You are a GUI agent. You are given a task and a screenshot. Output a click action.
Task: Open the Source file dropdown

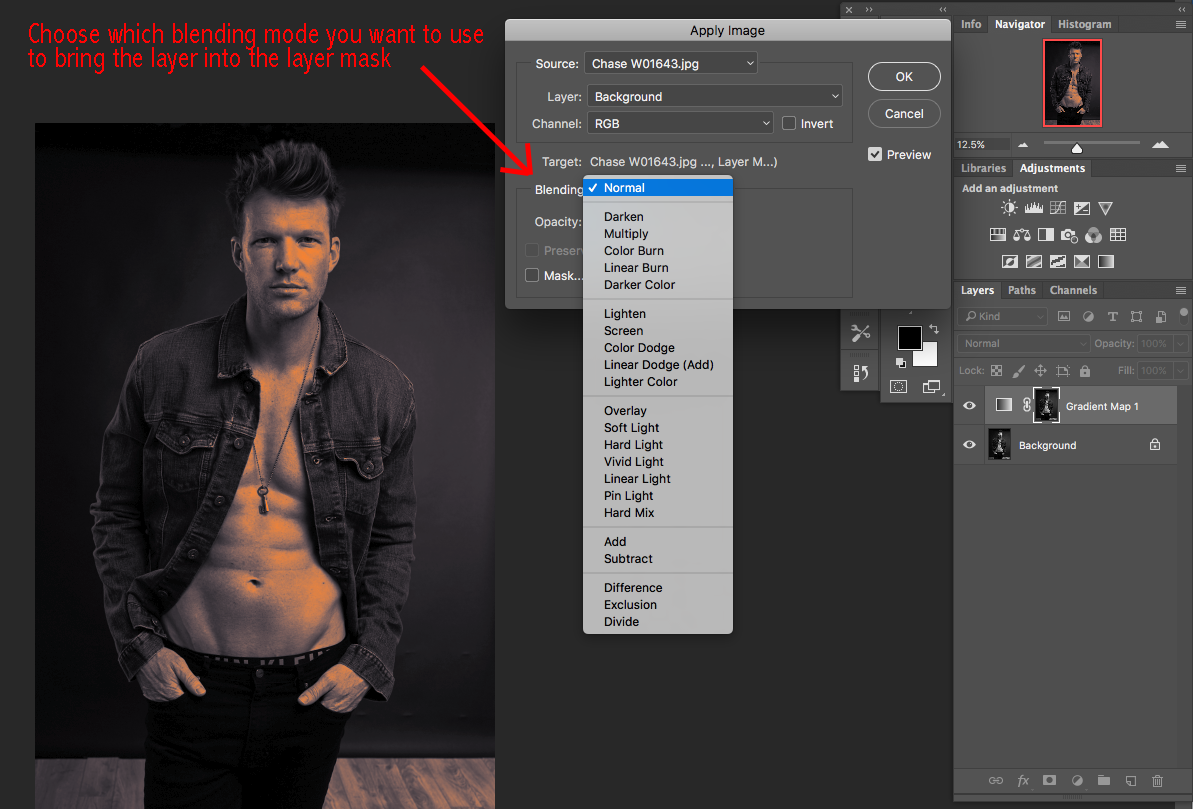(x=670, y=61)
